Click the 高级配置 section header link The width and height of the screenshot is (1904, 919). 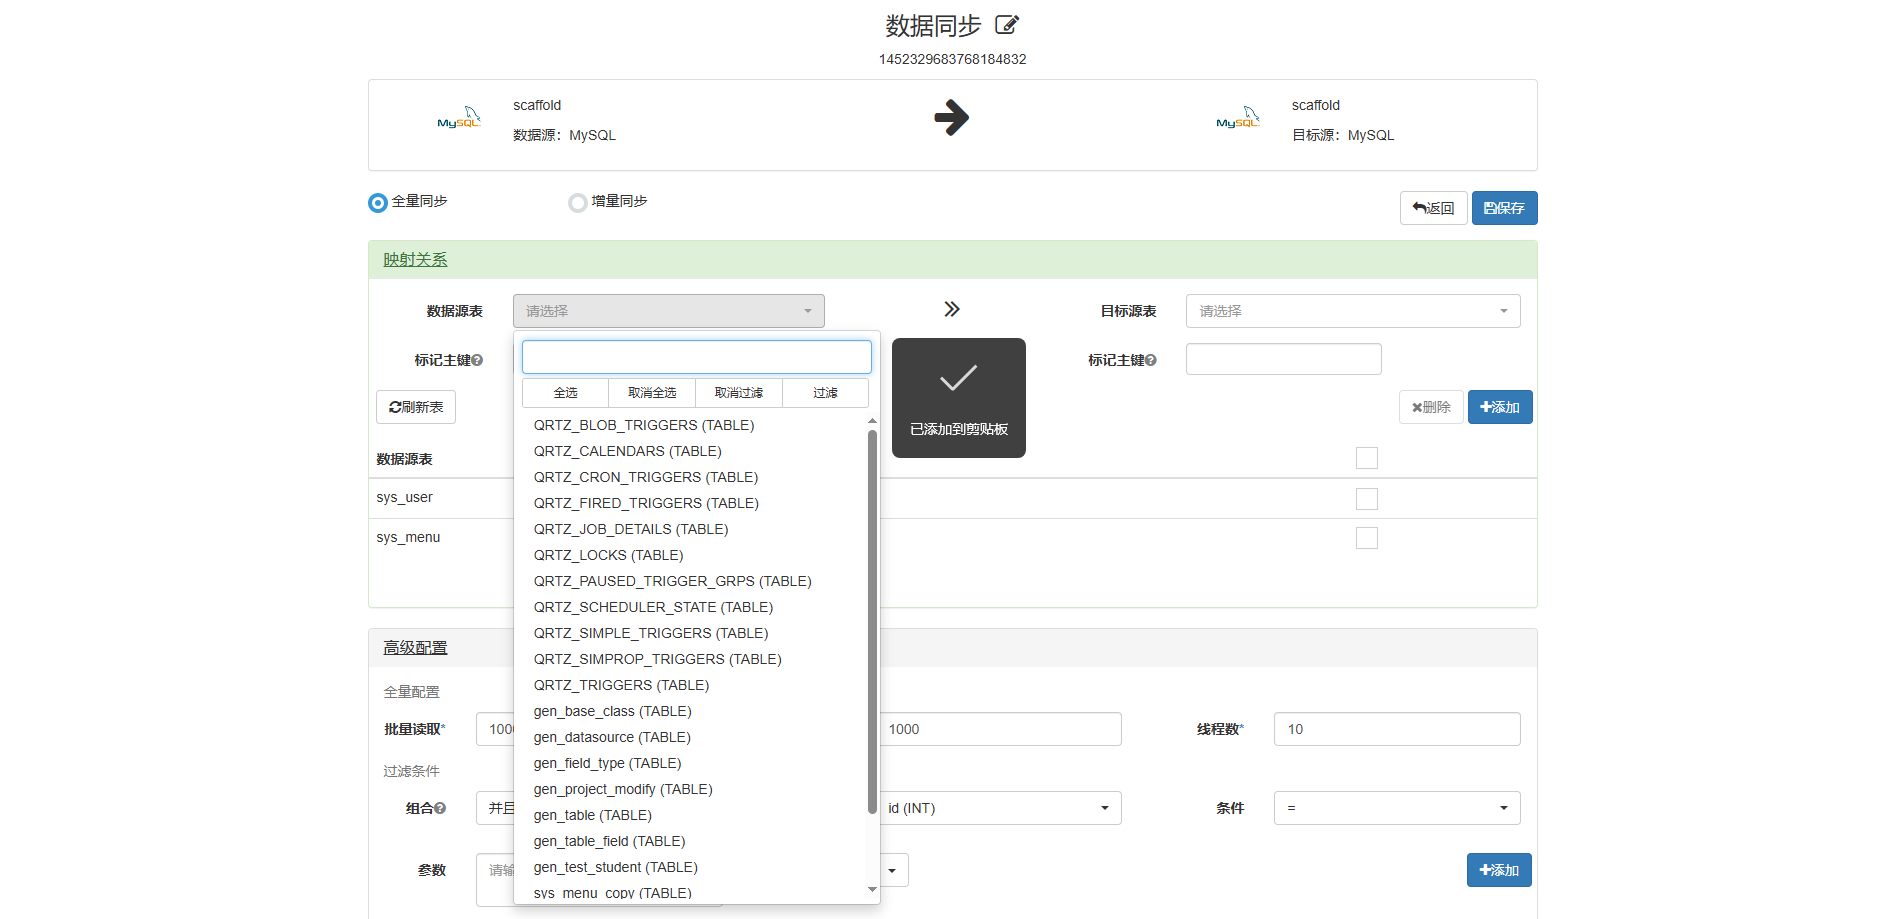(415, 648)
